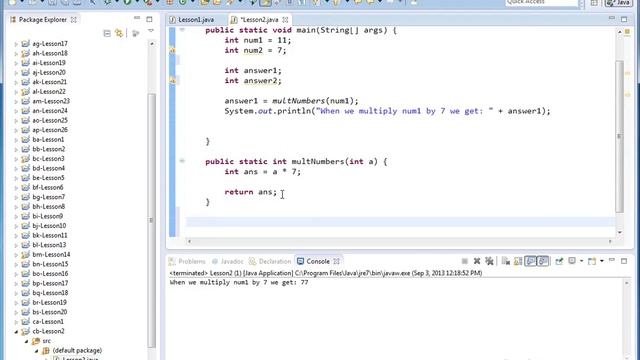Close the Console view tab
640x360 pixels.
pos(336,261)
